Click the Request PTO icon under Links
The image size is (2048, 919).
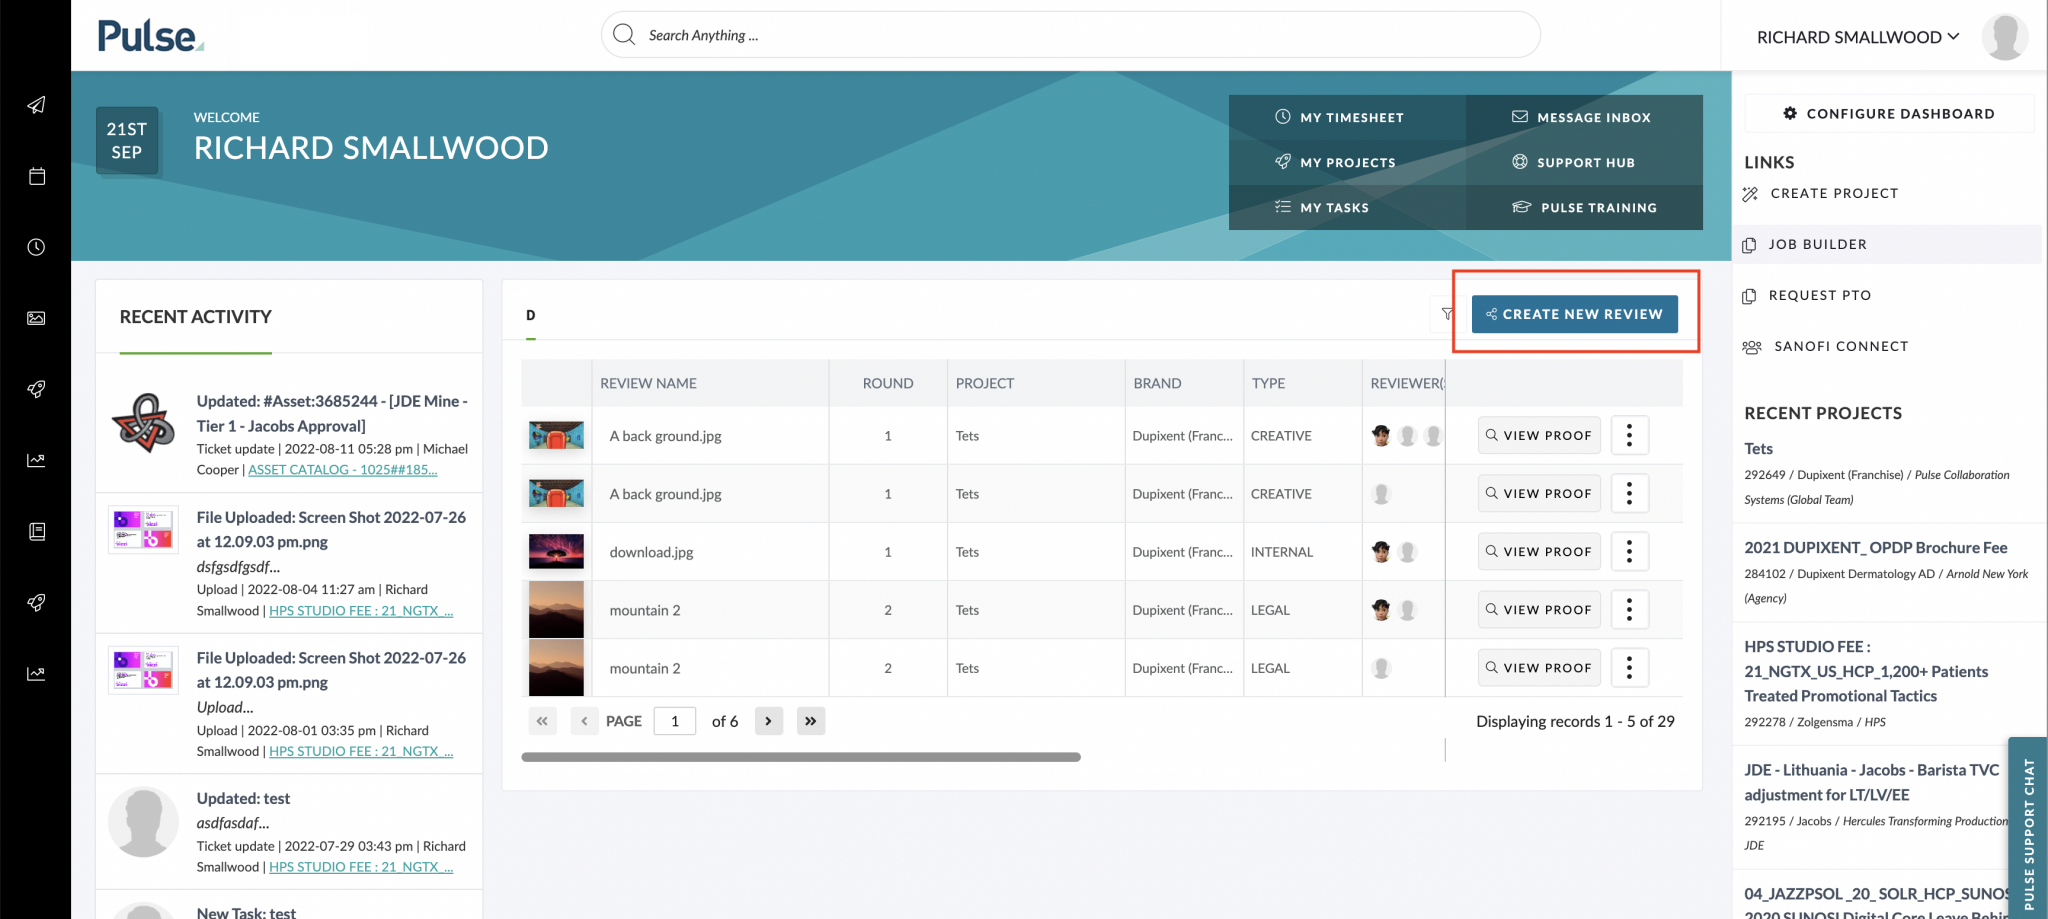[1750, 295]
